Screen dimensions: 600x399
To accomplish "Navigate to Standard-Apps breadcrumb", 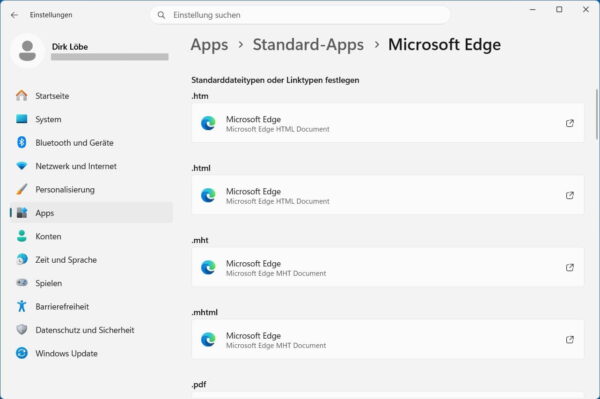I will click(x=308, y=45).
